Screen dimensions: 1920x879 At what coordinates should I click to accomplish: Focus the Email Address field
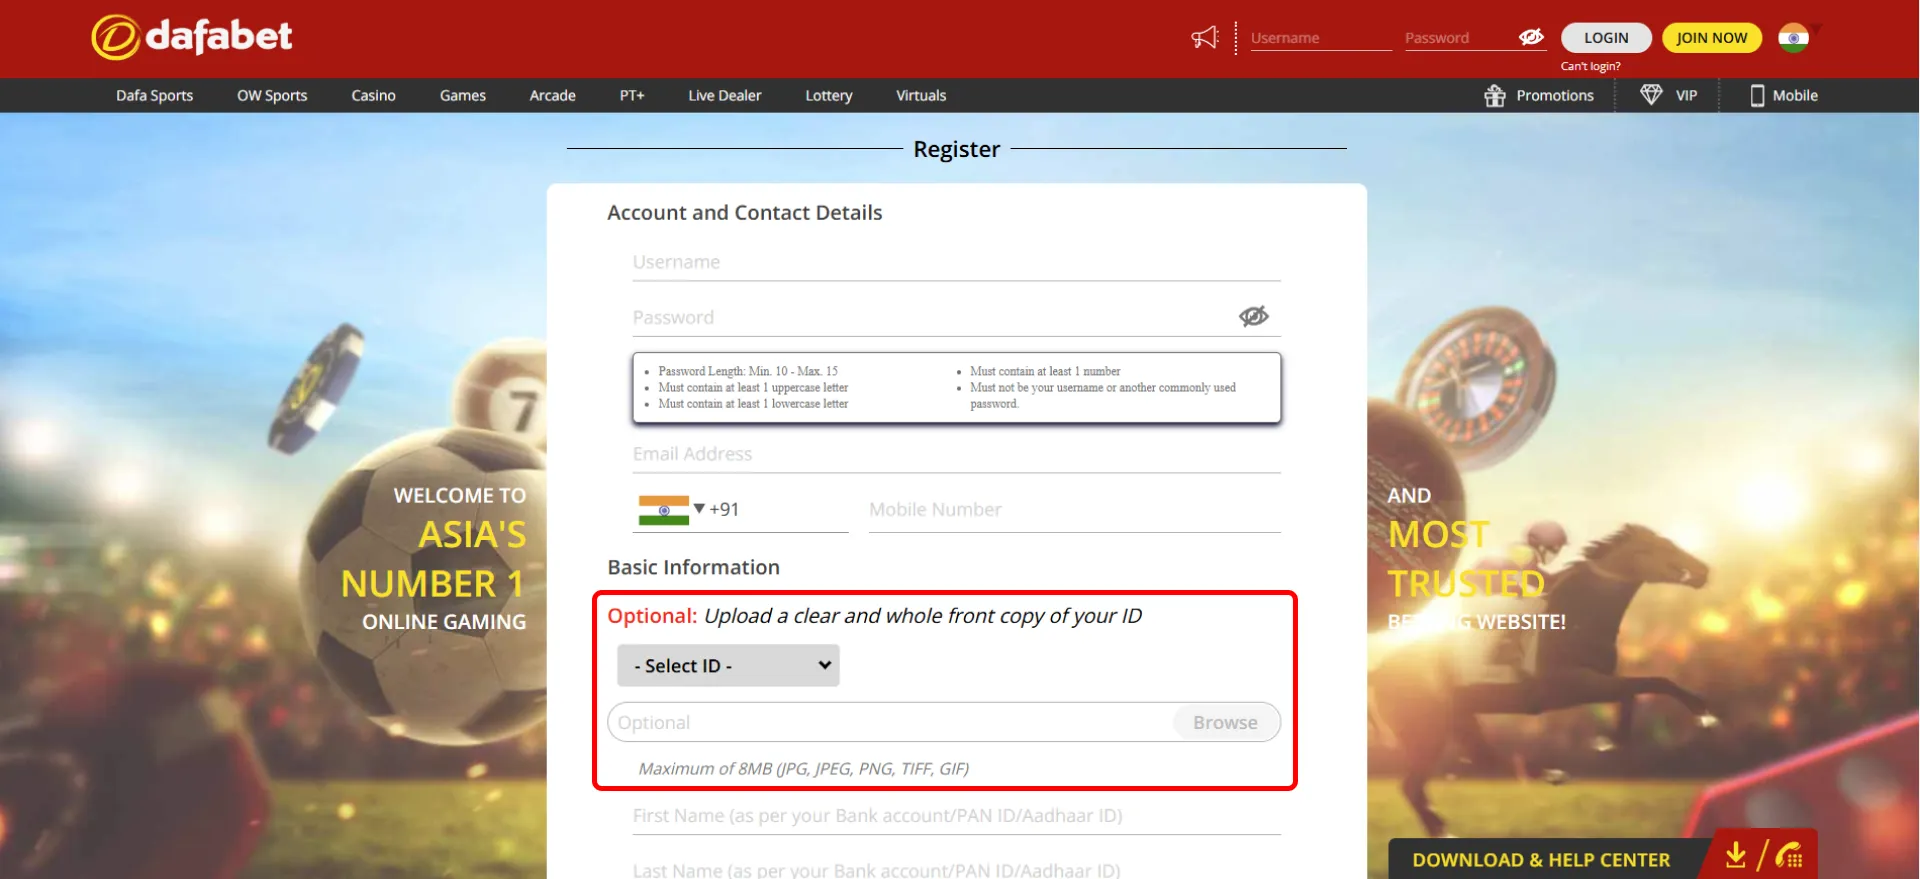pos(956,454)
